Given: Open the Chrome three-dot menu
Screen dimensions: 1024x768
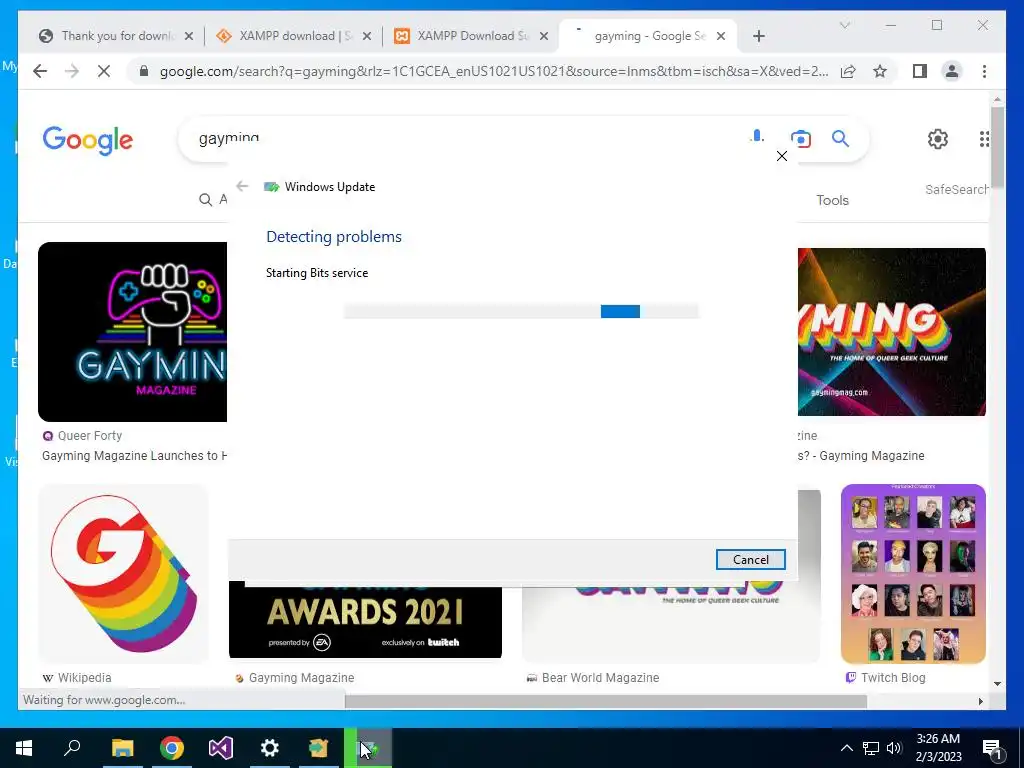Looking at the screenshot, I should click(984, 71).
